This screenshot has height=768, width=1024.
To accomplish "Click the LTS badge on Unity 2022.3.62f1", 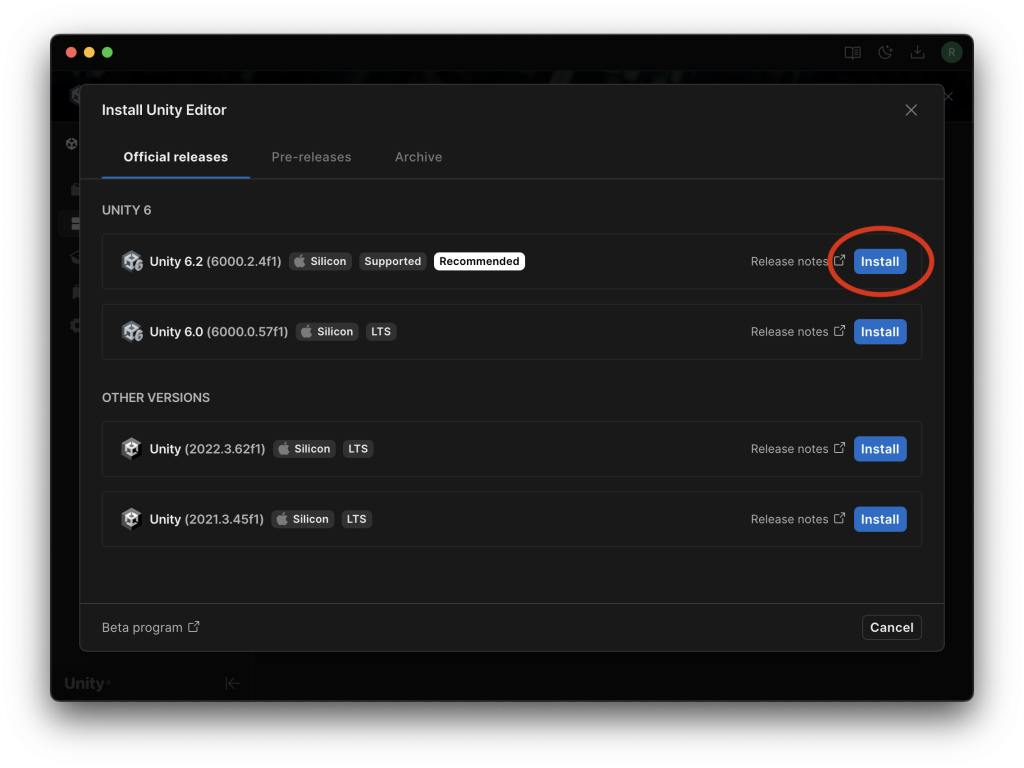I will pyautogui.click(x=358, y=449).
